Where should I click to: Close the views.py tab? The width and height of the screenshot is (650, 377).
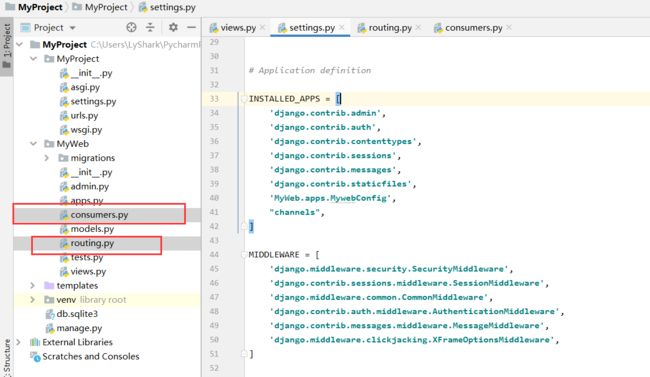pyautogui.click(x=262, y=27)
